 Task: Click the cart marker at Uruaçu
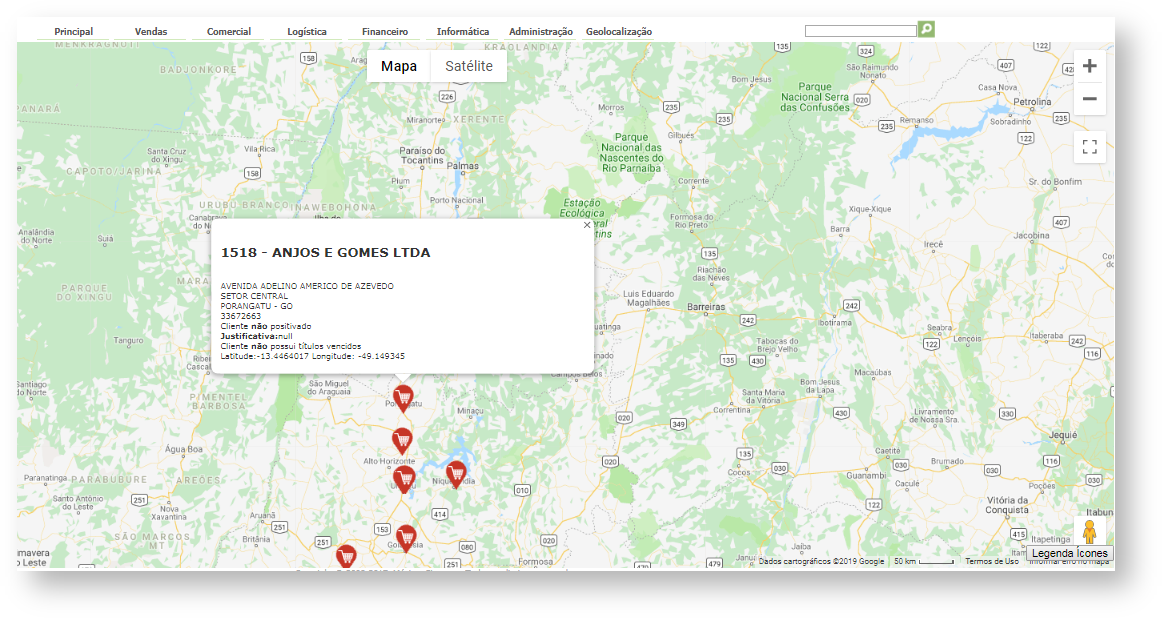[404, 479]
